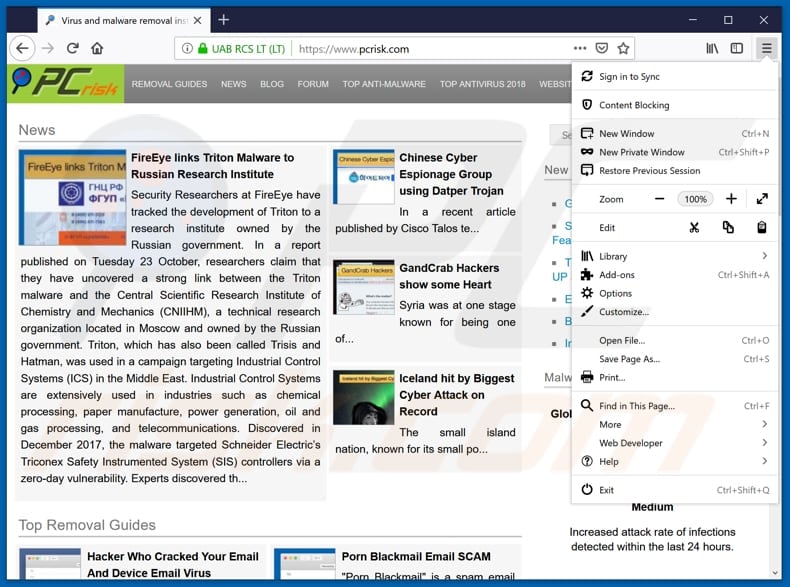The image size is (790, 587).
Task: Click the green padlock security icon
Action: click(203, 48)
